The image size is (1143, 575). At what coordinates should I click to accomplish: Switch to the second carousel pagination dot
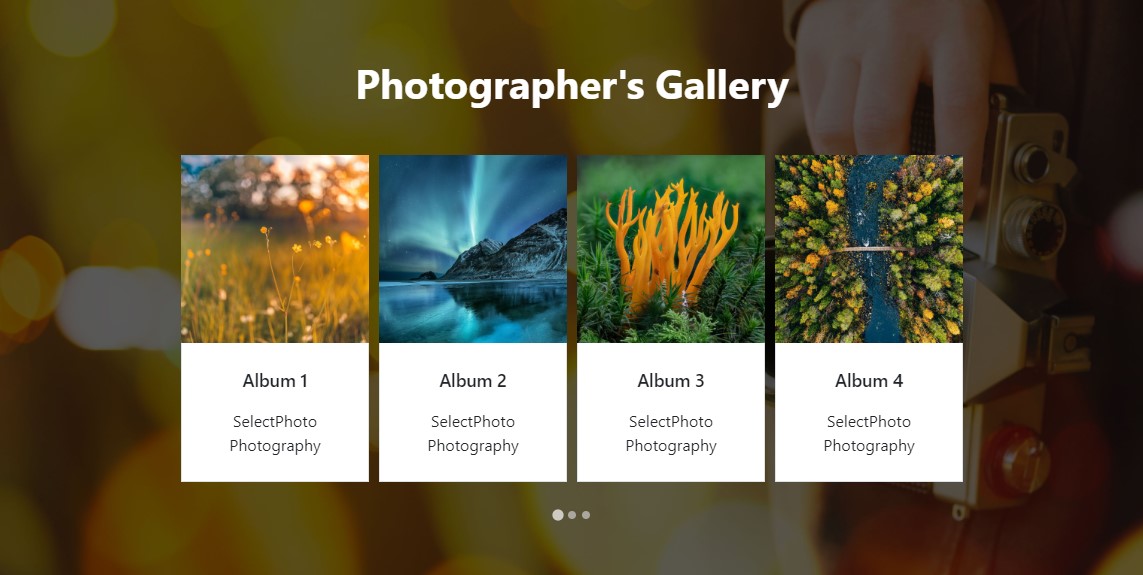[572, 515]
